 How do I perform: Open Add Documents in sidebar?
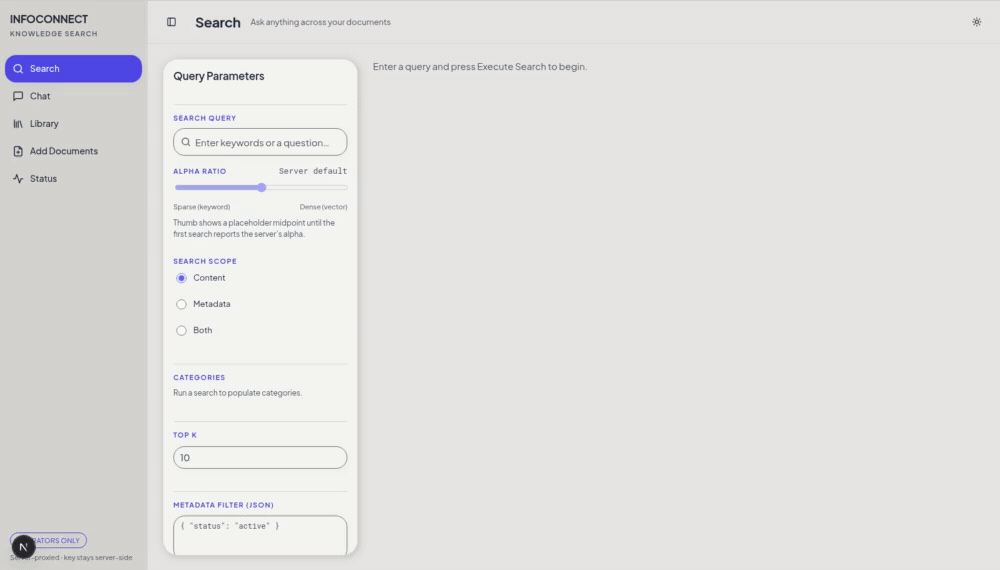click(x=73, y=151)
